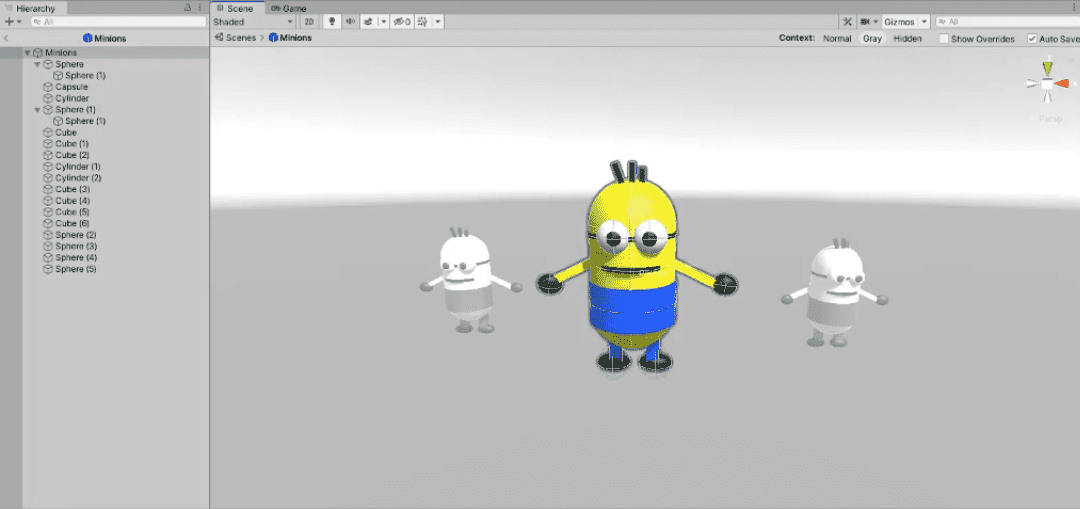Select the Cube object without number

click(x=66, y=133)
